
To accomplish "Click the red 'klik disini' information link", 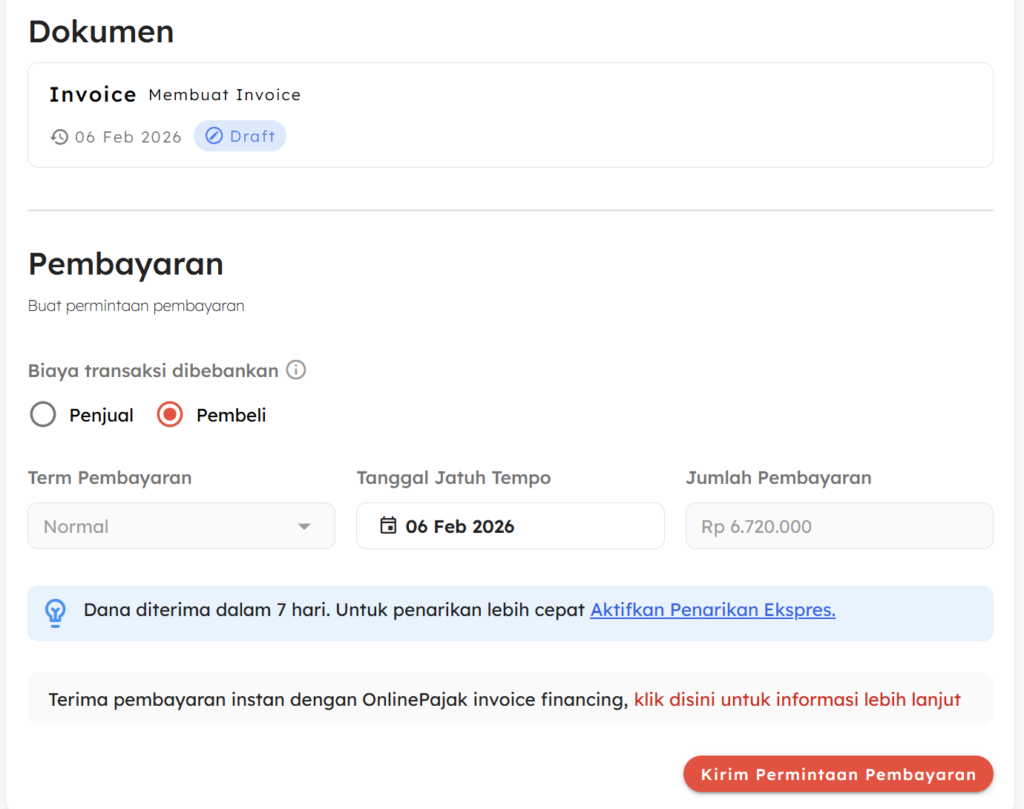I will click(797, 699).
